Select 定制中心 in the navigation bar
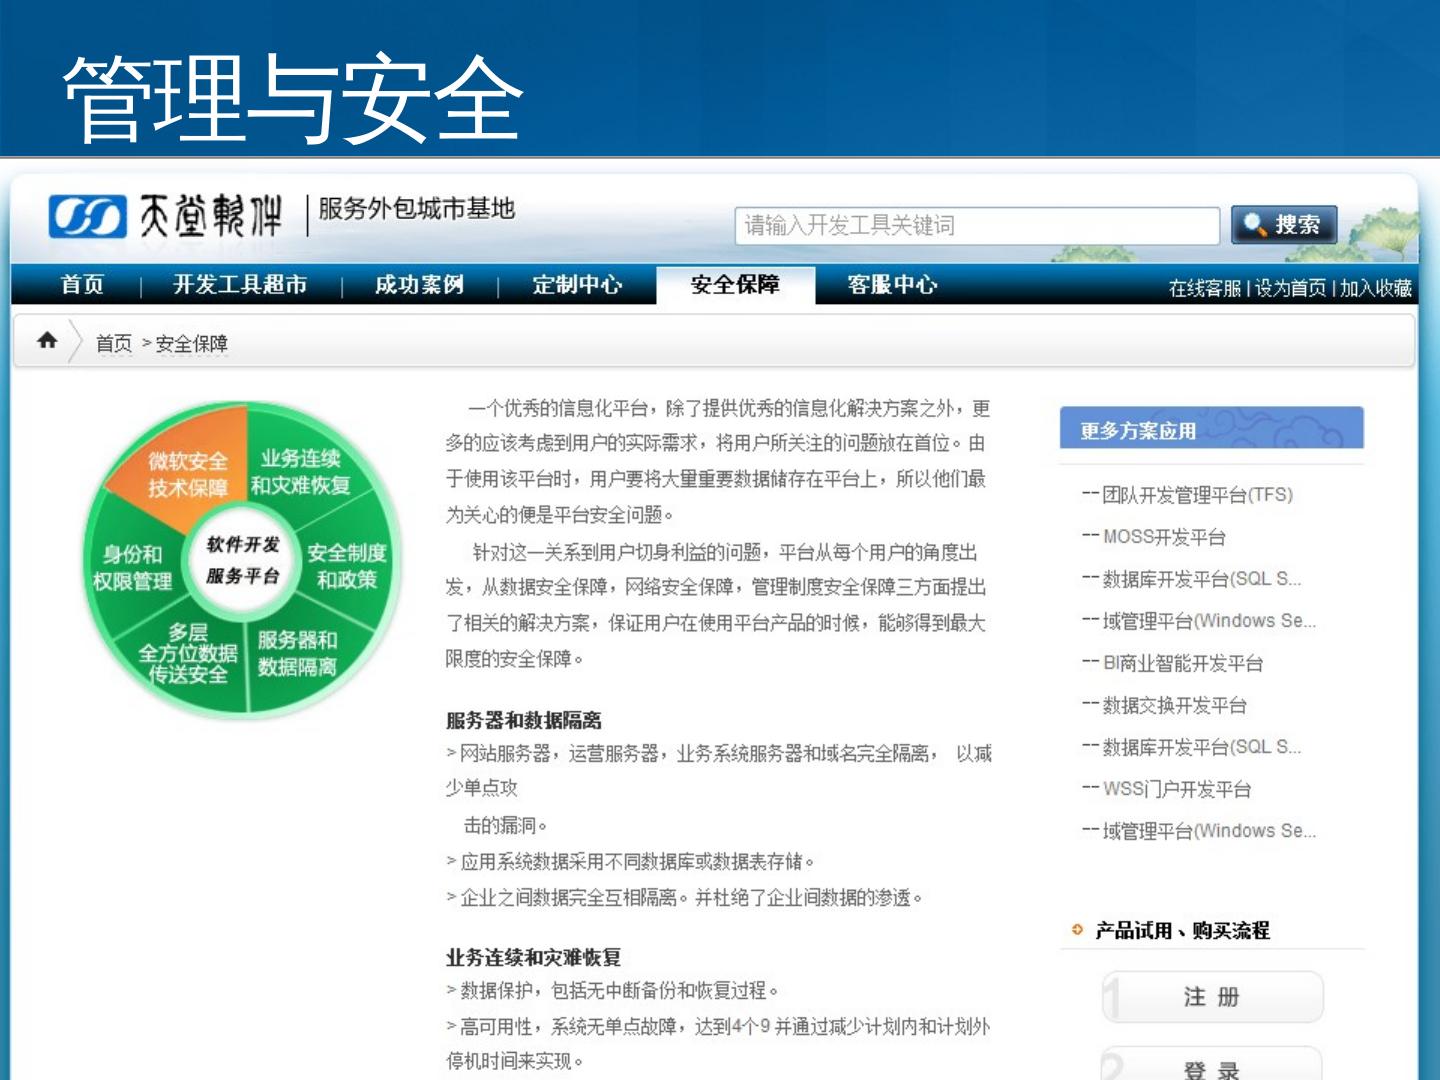 pos(577,285)
